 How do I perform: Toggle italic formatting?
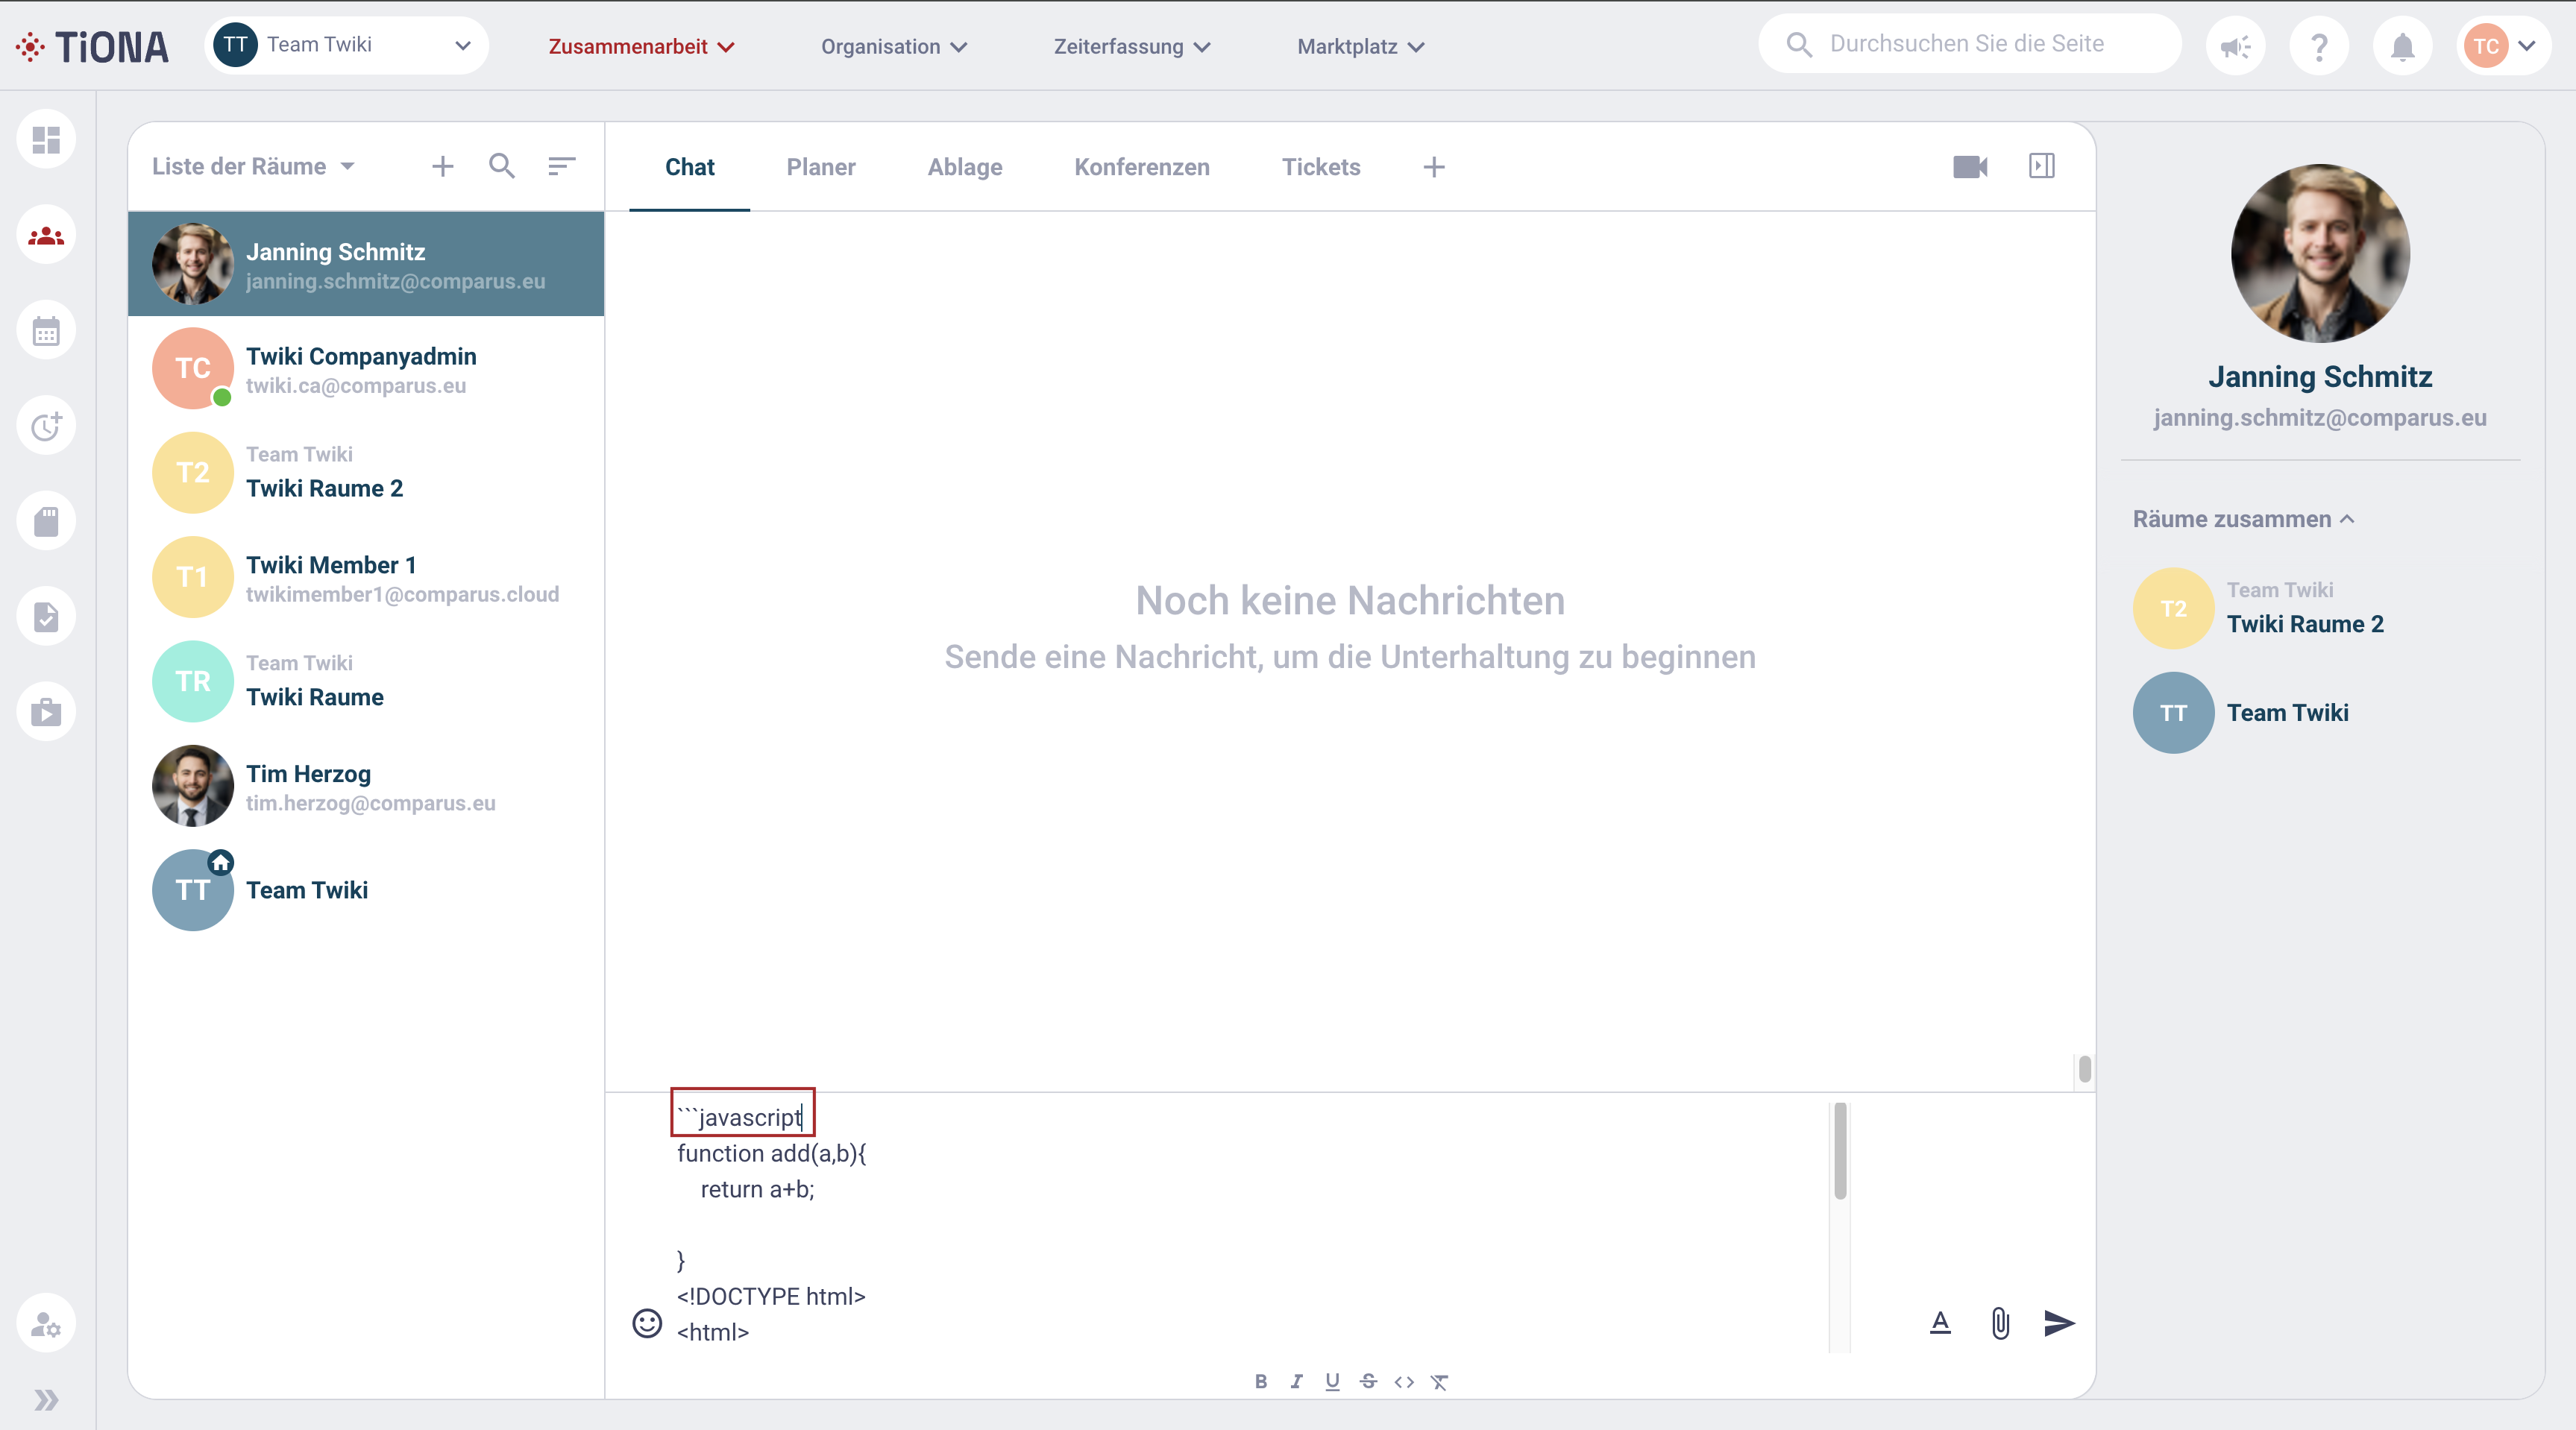(1297, 1382)
